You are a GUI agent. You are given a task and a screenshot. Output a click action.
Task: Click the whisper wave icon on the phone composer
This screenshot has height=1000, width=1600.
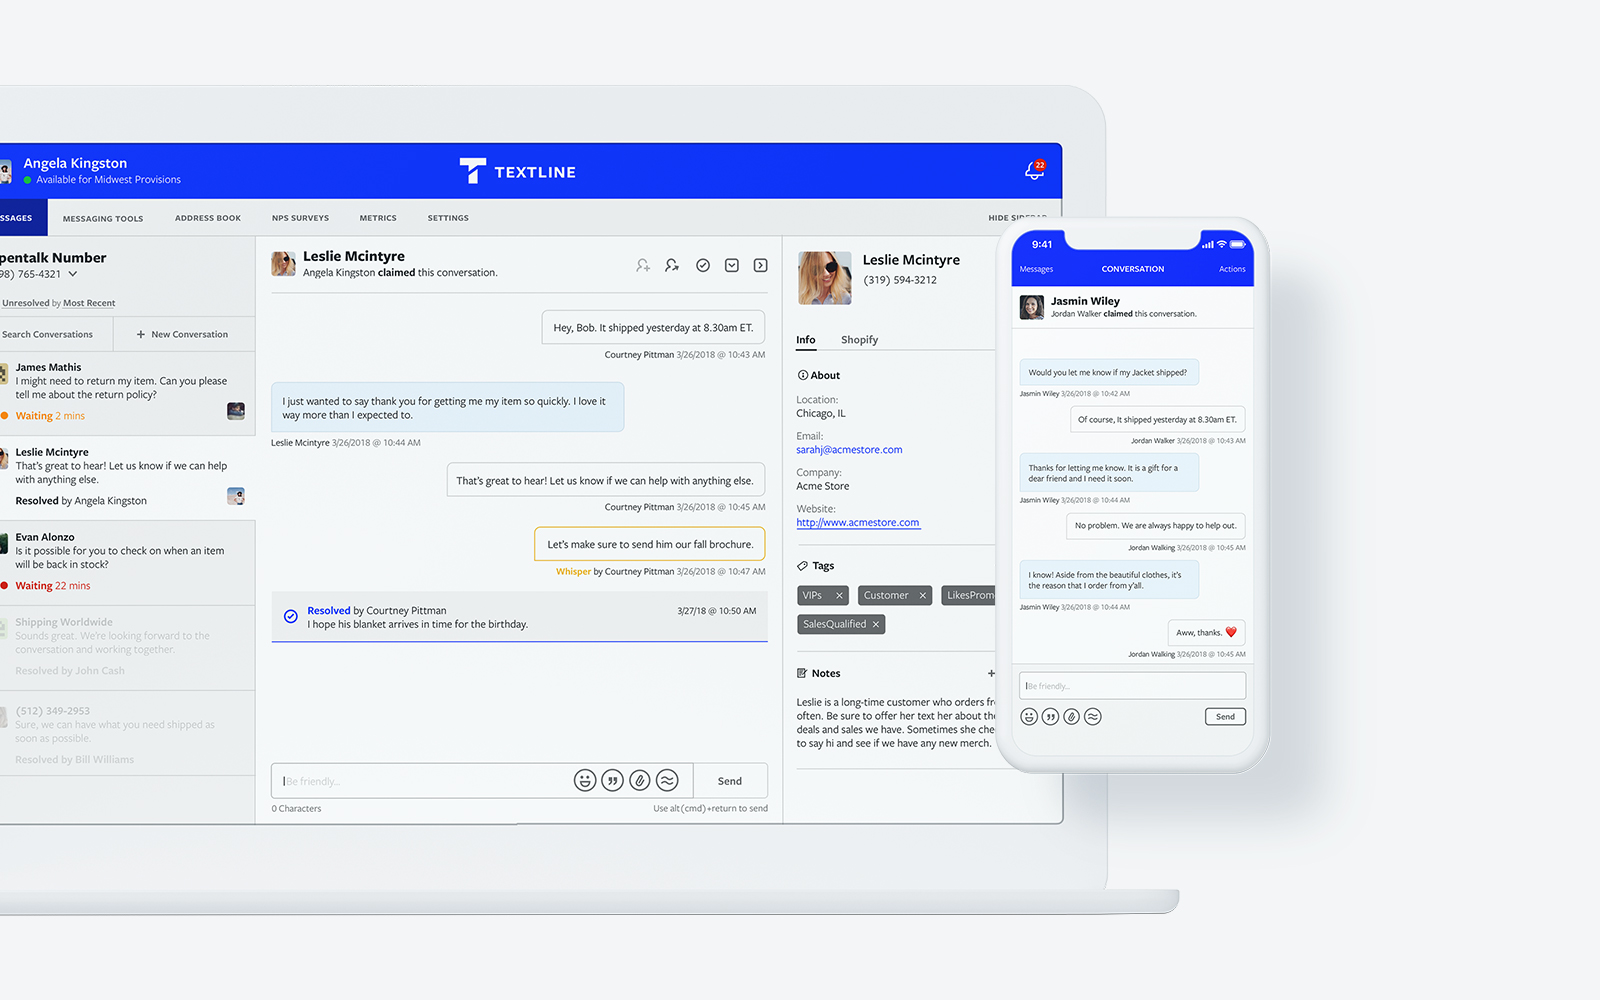tap(1093, 716)
